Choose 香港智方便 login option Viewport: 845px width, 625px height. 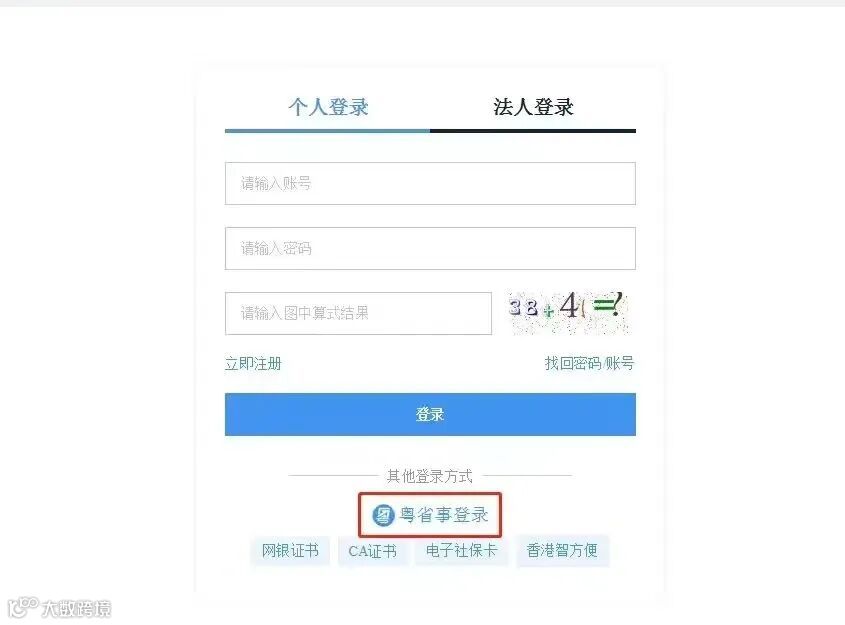[x=562, y=550]
